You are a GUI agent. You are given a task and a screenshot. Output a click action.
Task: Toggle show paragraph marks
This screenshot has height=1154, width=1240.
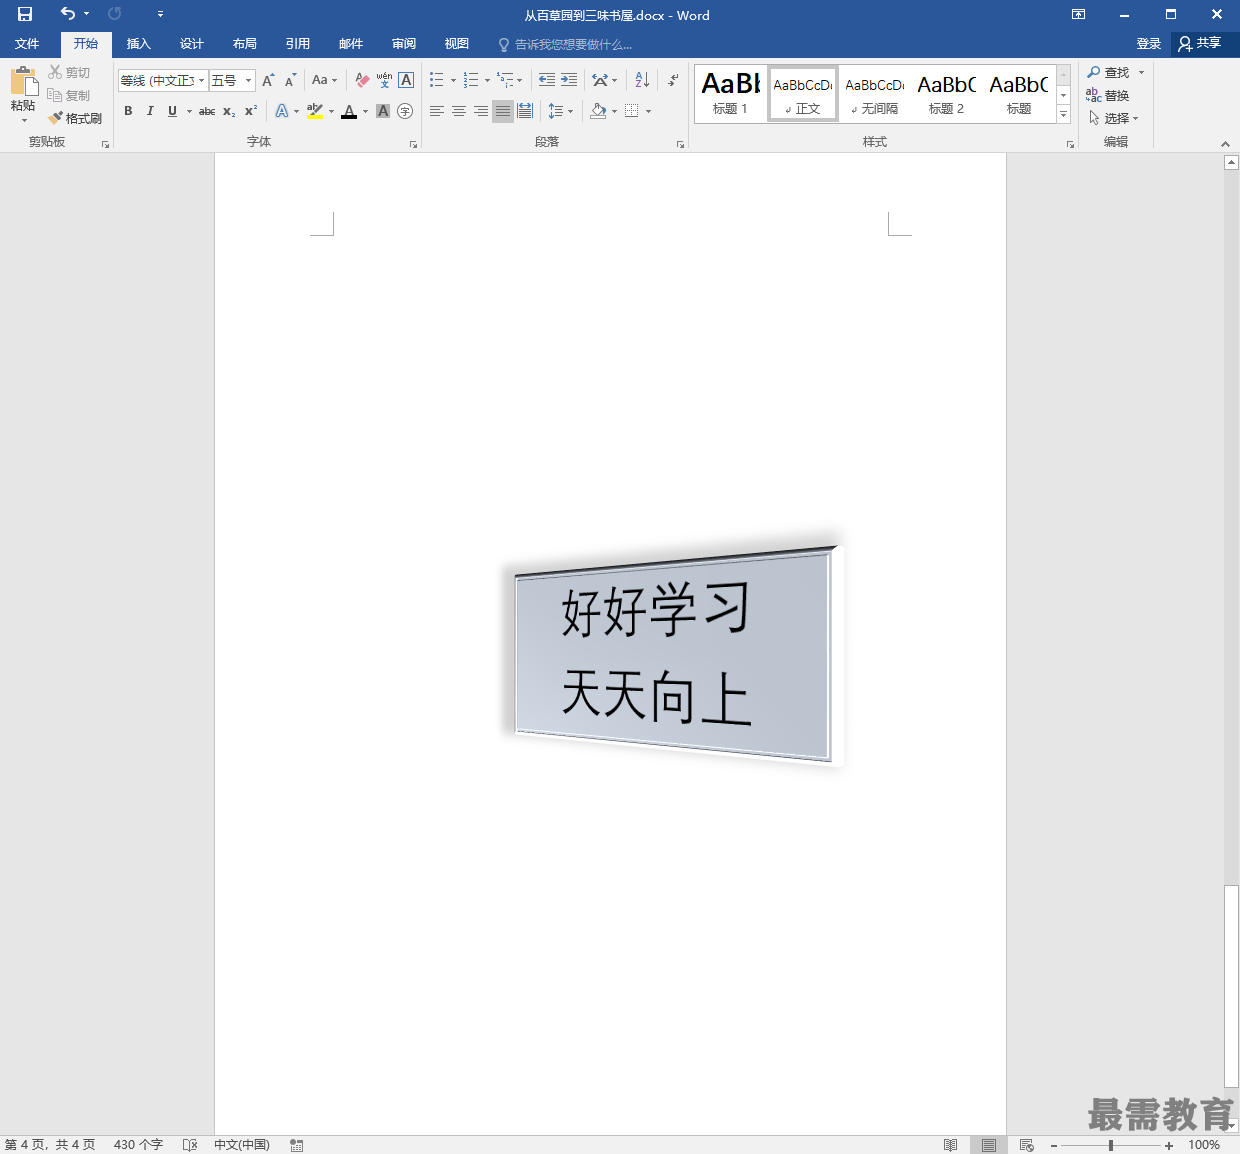(674, 80)
